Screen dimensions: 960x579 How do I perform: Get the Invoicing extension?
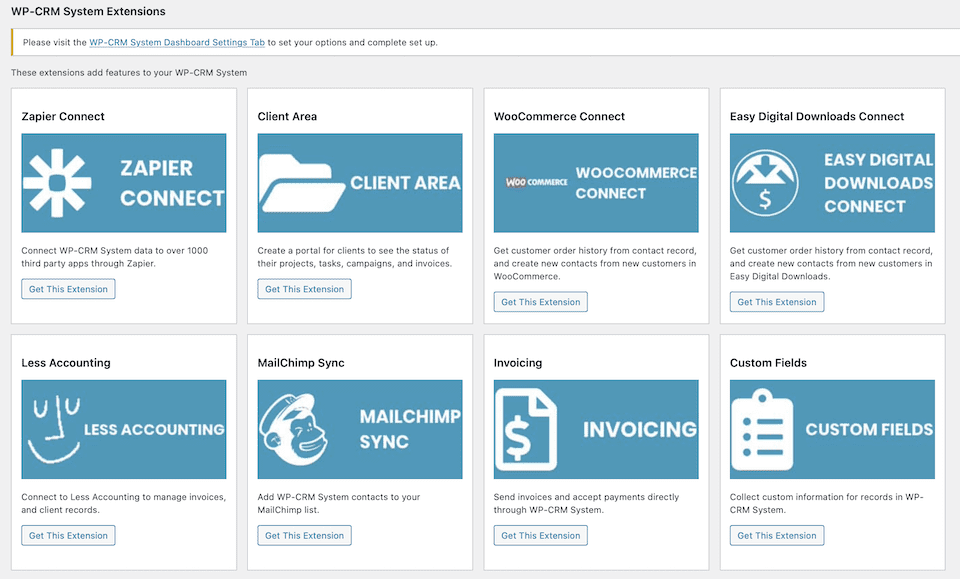(x=540, y=535)
